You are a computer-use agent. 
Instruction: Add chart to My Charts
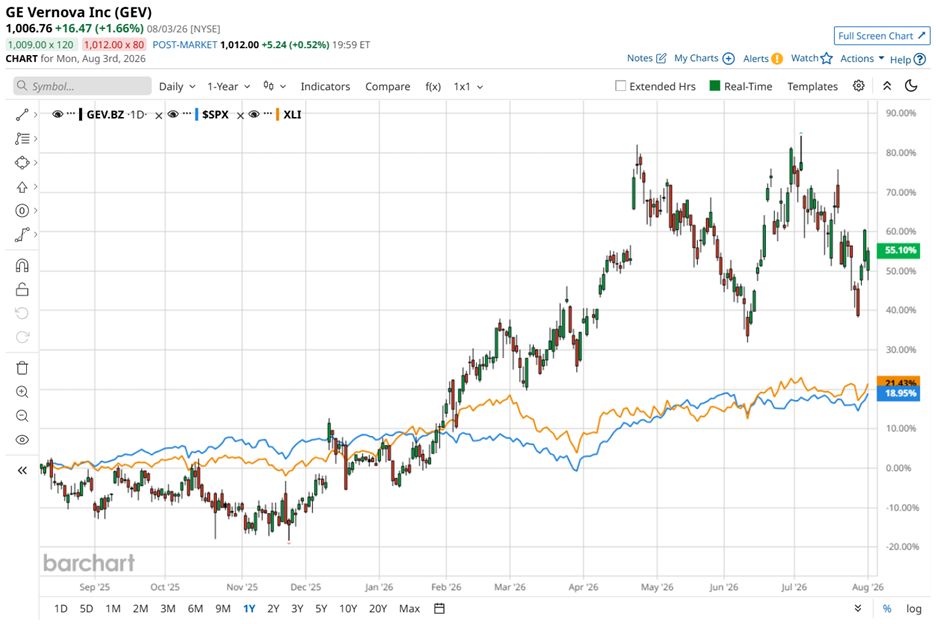pyautogui.click(x=704, y=58)
